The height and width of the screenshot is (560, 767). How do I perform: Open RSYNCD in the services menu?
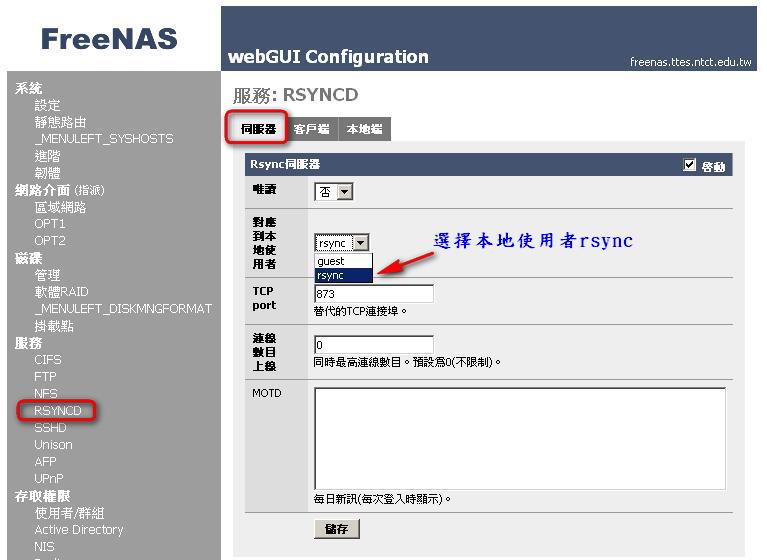tap(57, 411)
